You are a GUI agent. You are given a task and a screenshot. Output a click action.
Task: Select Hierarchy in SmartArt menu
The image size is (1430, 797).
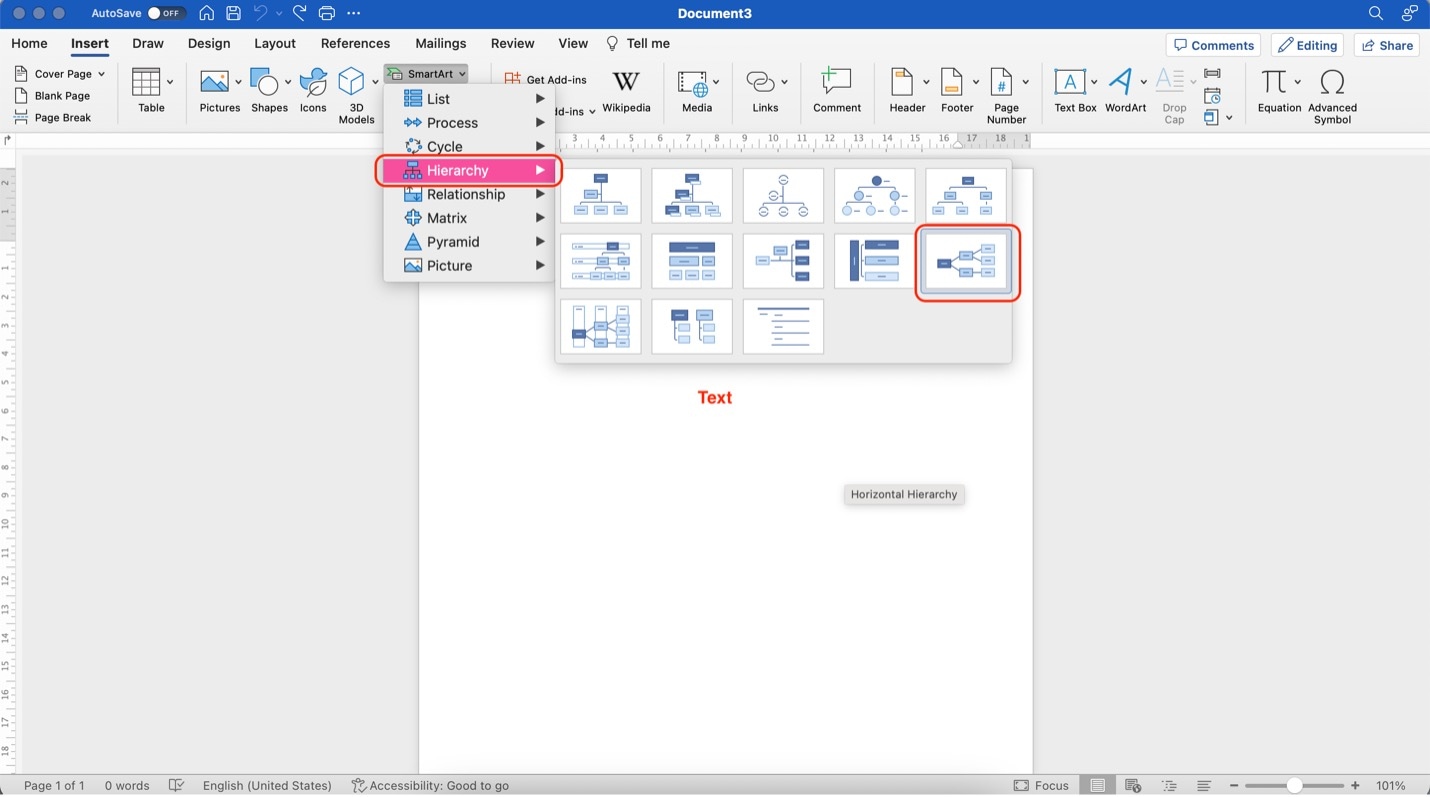pyautogui.click(x=469, y=171)
